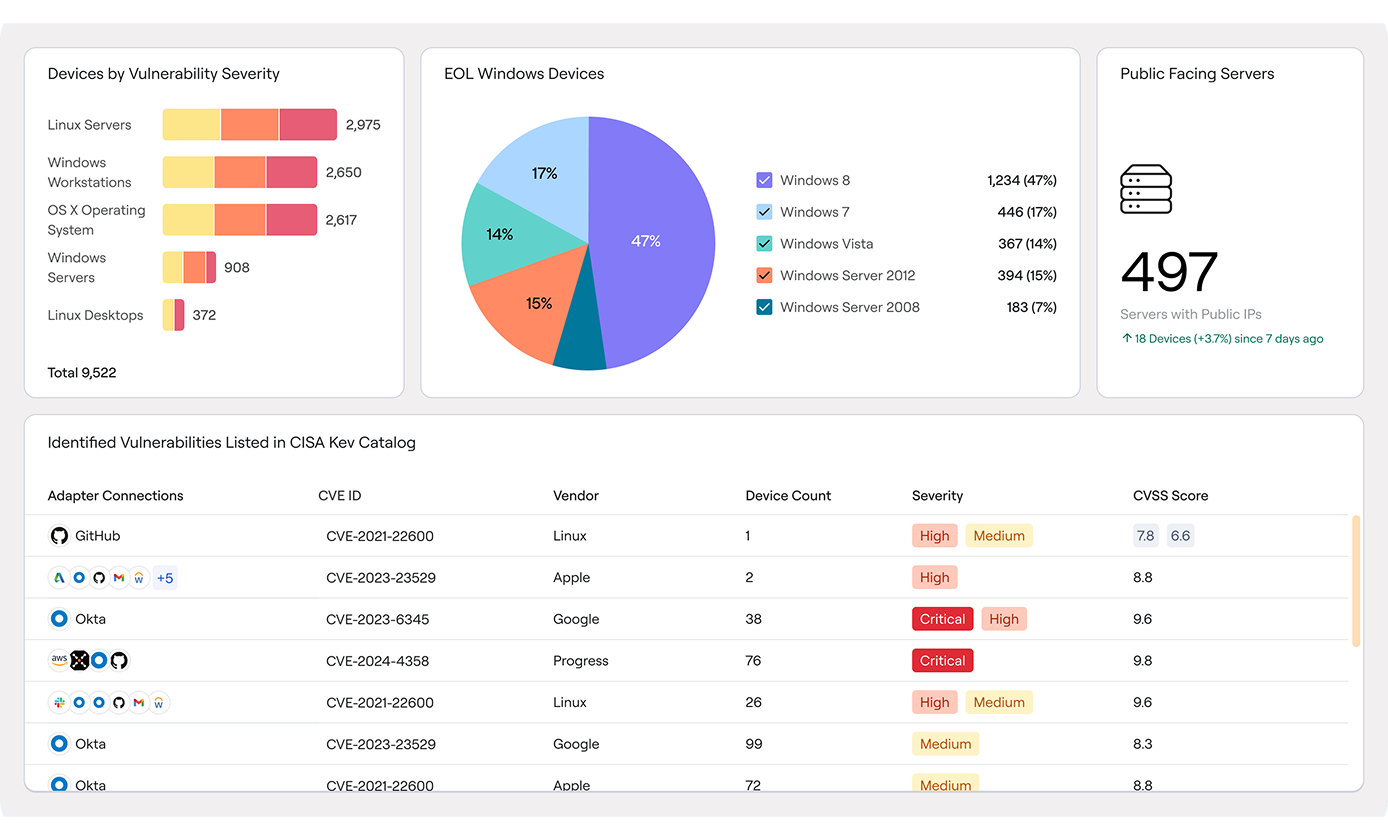The width and height of the screenshot is (1388, 840).
Task: Click the Critical severity badge for CVE-2024-4358
Action: pyautogui.click(x=942, y=660)
